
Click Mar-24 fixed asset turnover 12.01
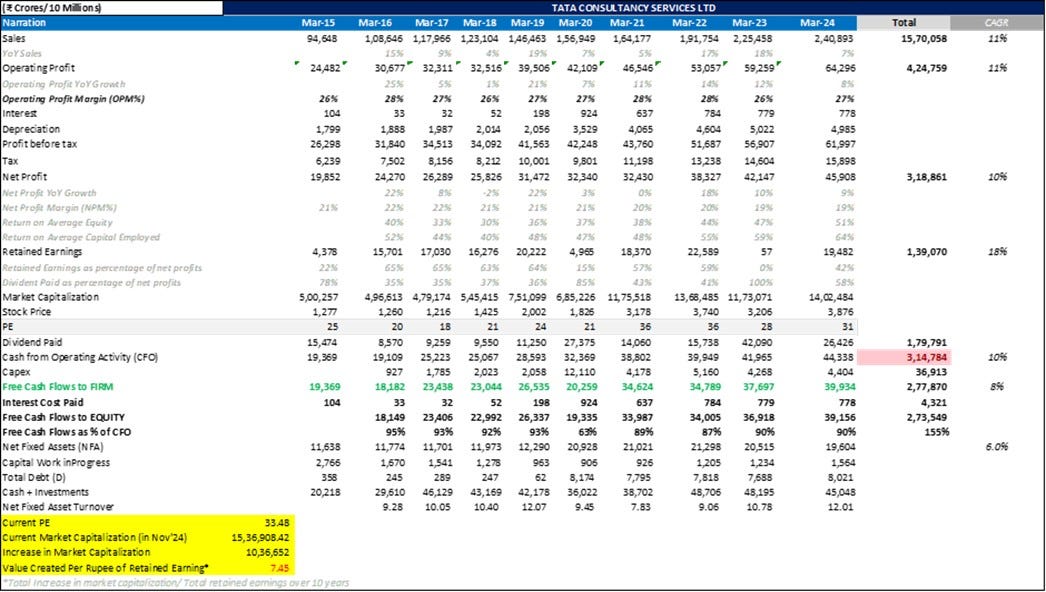point(841,507)
